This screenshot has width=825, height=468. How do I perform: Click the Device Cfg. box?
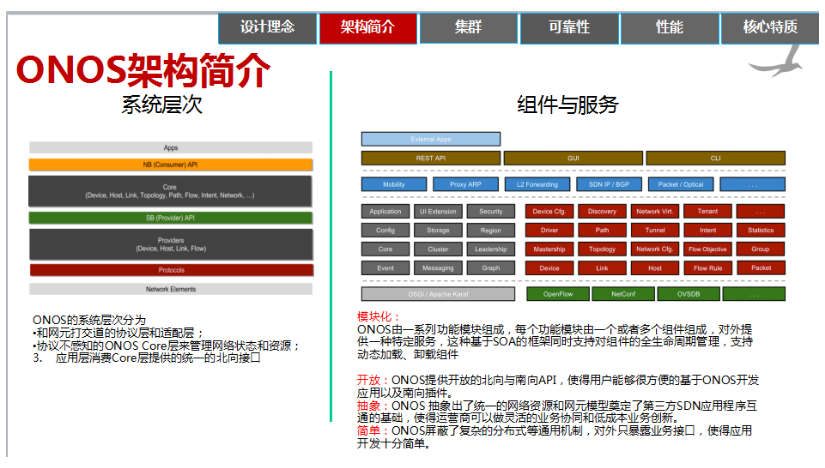click(x=549, y=211)
